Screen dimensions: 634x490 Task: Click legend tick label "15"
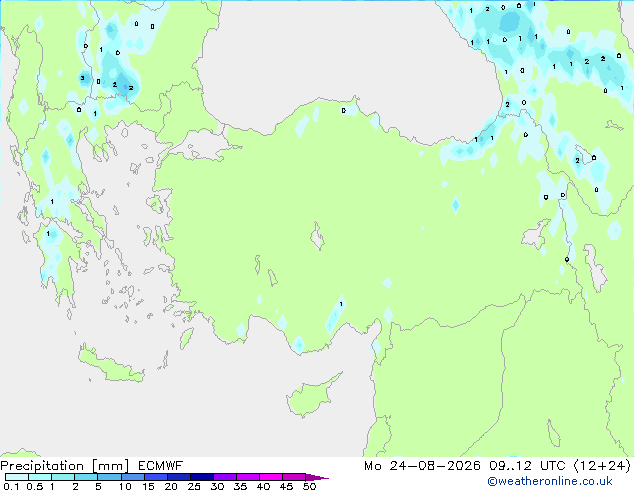point(148,486)
